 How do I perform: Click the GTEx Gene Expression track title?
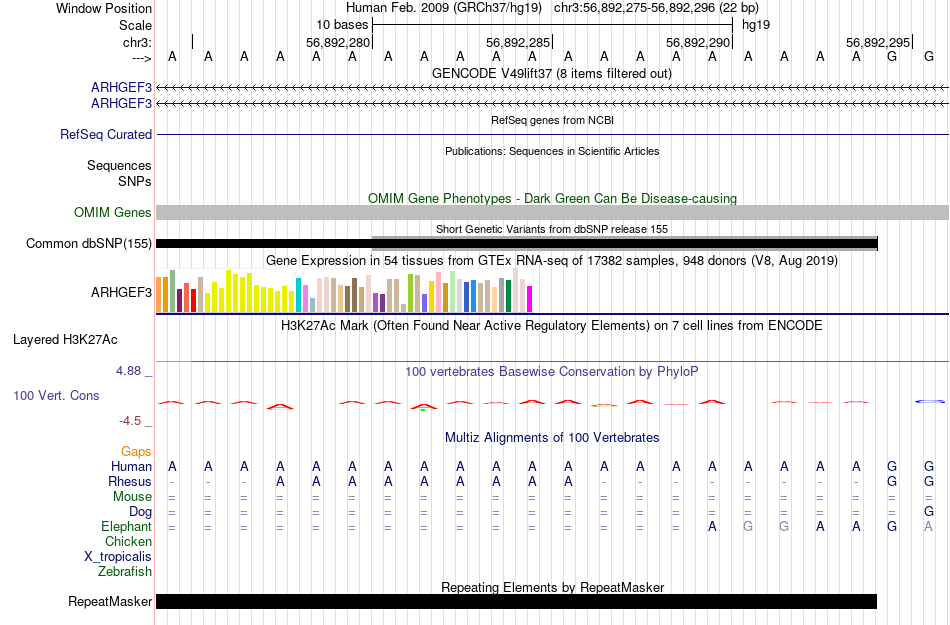point(551,261)
